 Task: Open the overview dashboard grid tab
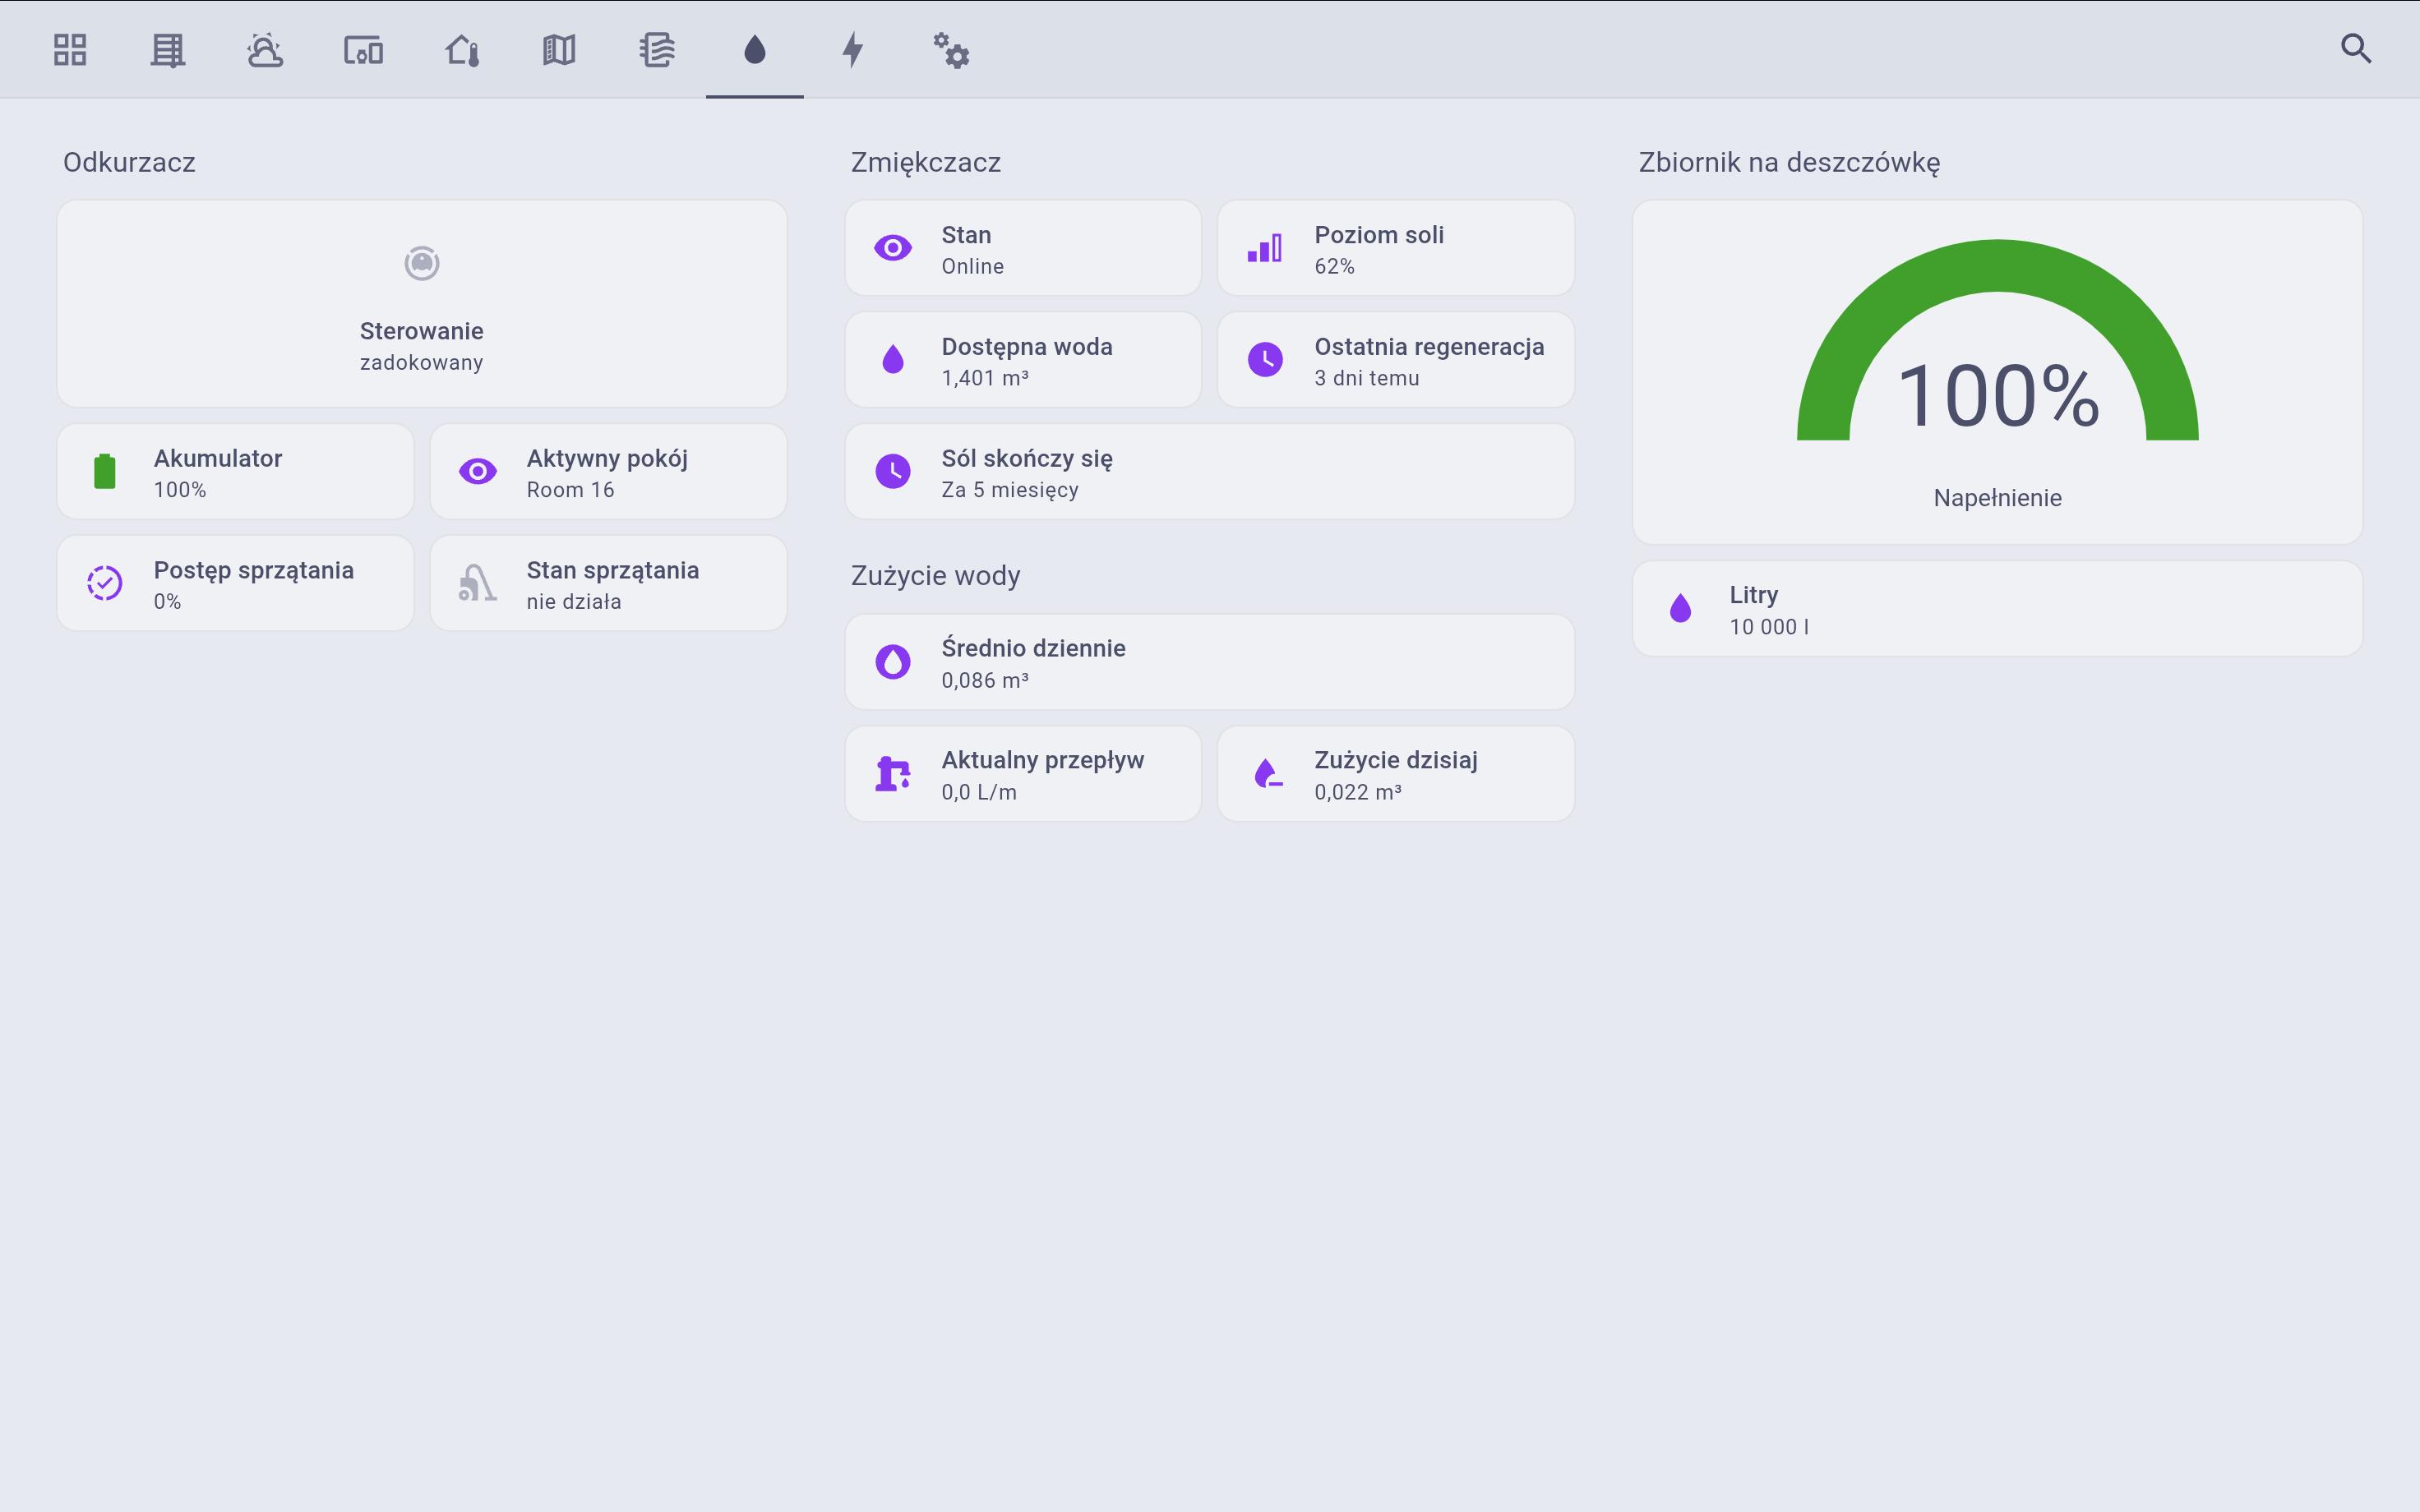click(70, 49)
